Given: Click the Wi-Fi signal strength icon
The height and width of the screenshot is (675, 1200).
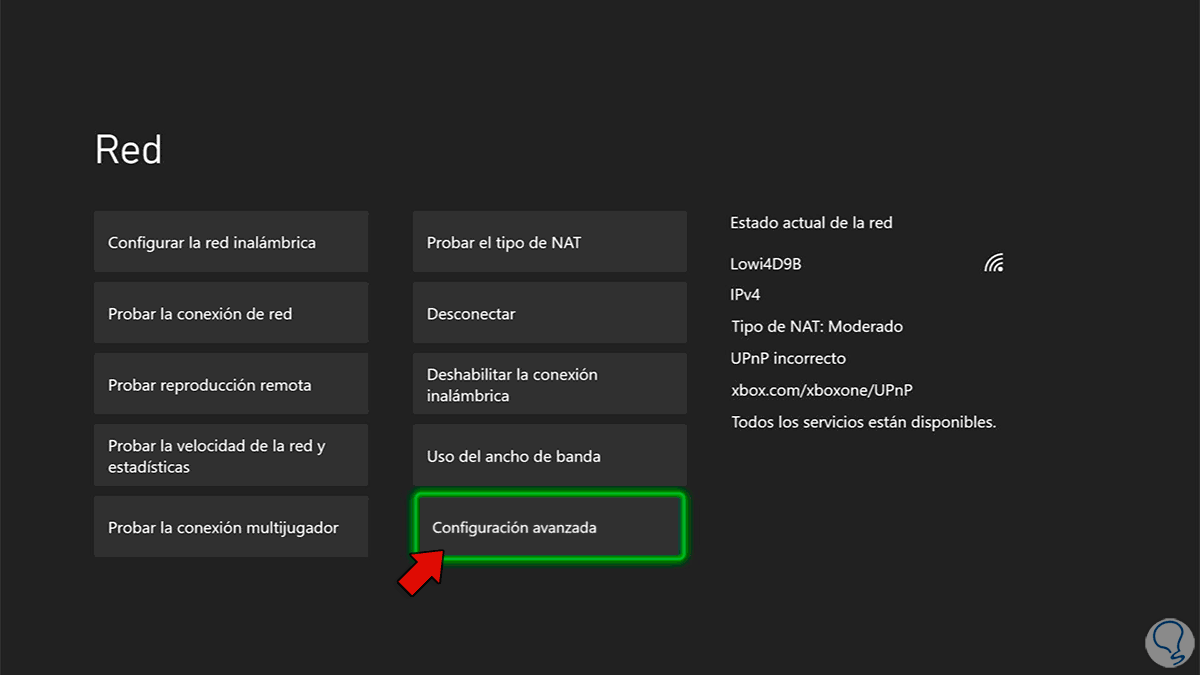Looking at the screenshot, I should pyautogui.click(x=993, y=263).
